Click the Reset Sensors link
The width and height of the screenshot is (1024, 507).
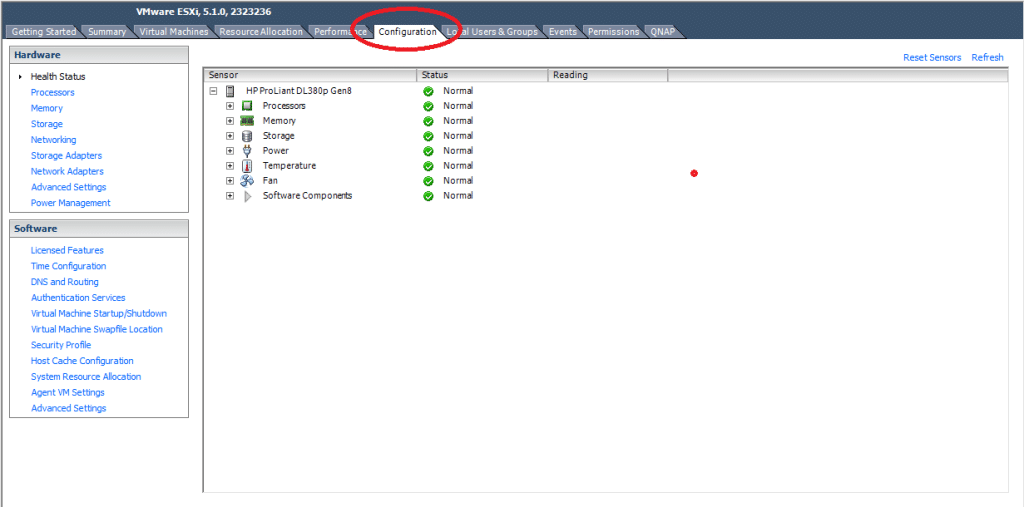[x=932, y=57]
